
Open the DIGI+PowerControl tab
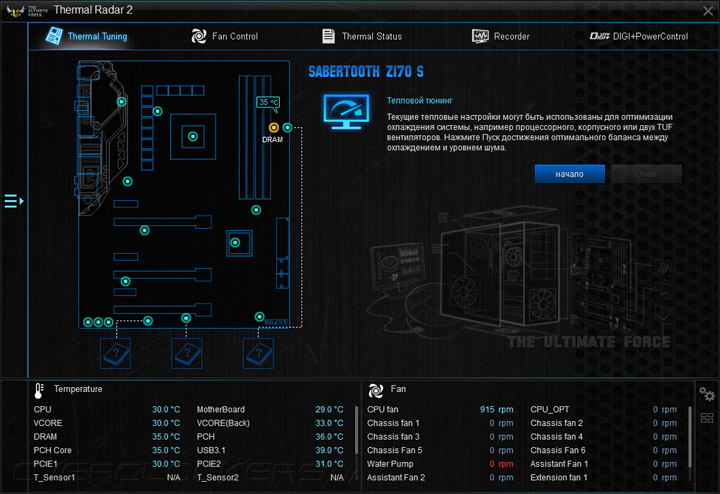639,36
